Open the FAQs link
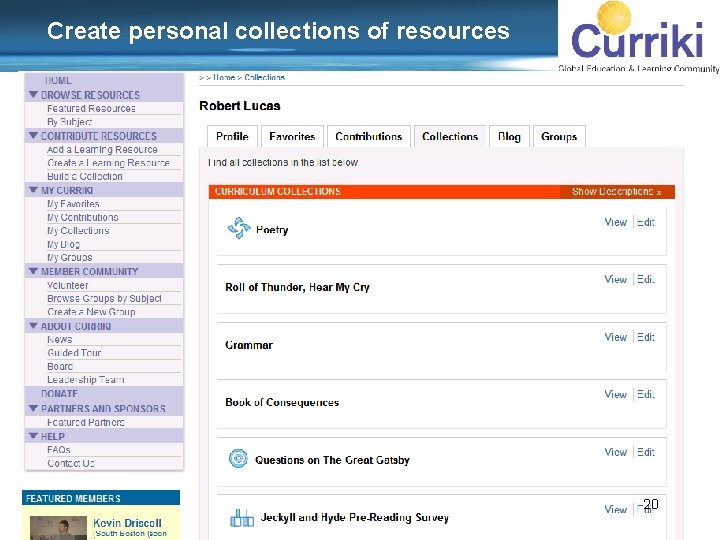Image resolution: width=720 pixels, height=540 pixels. click(59, 450)
